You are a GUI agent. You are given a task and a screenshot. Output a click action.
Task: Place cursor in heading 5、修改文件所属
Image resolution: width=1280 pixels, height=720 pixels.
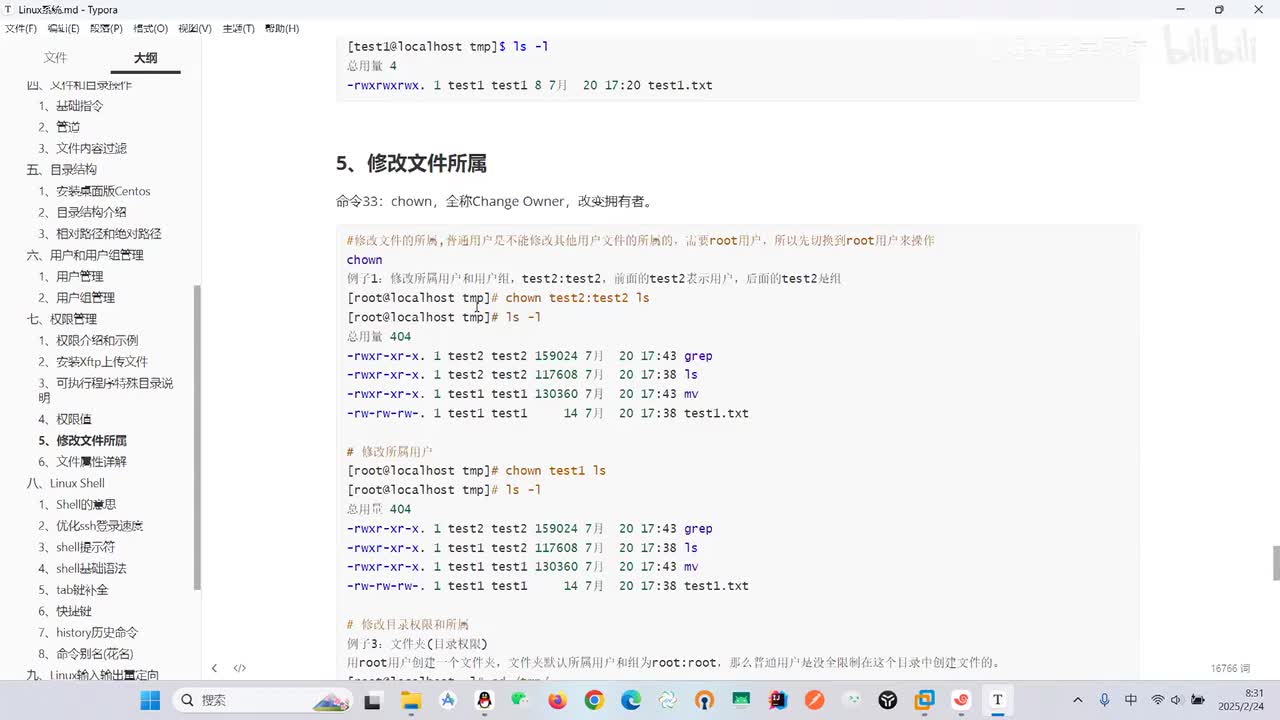click(411, 163)
